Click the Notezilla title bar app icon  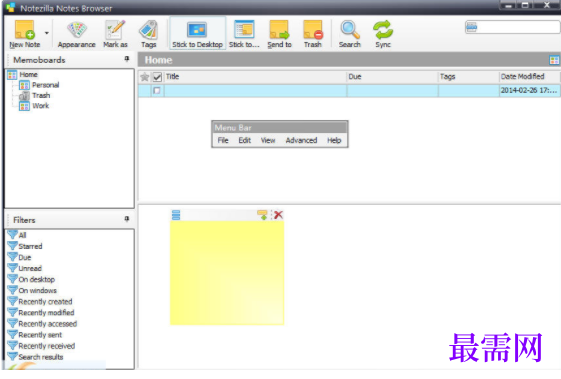(11, 7)
